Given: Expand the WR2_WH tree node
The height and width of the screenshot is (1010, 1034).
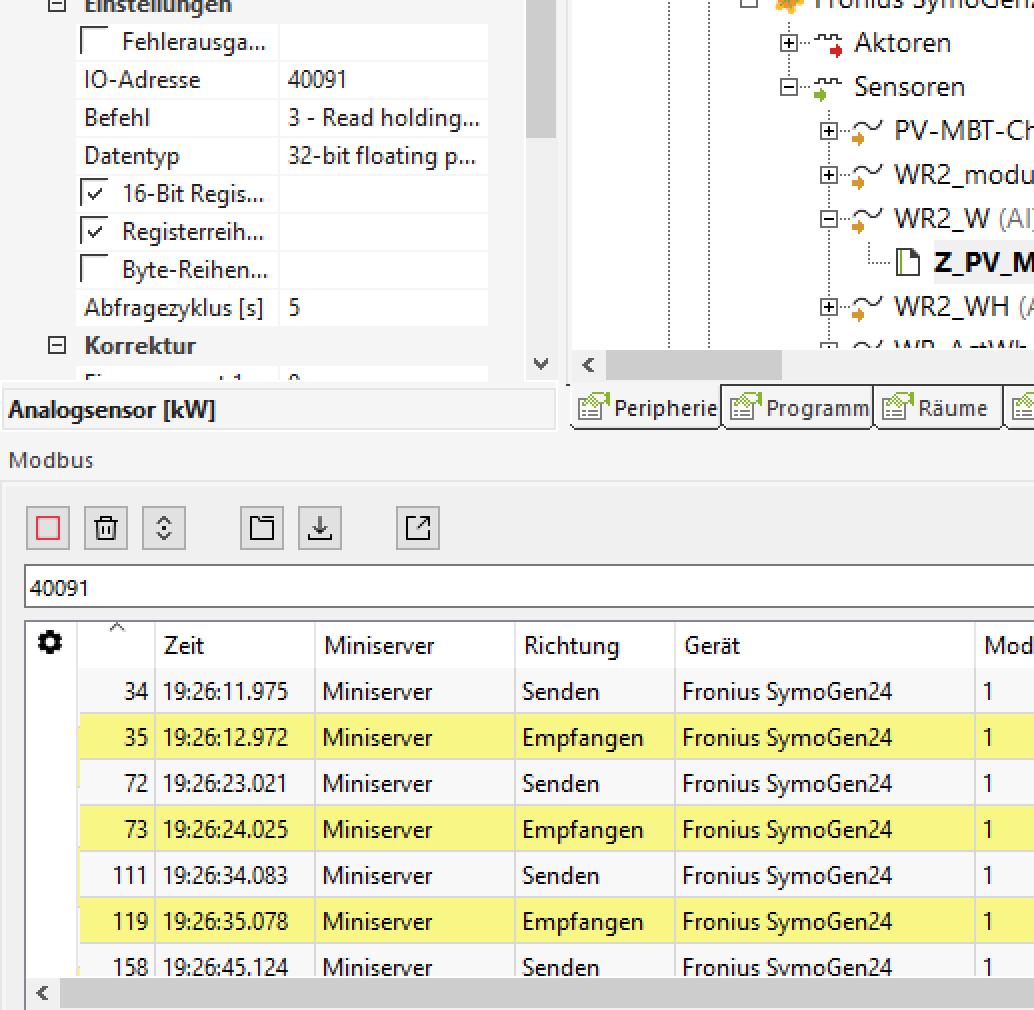Looking at the screenshot, I should pos(829,307).
